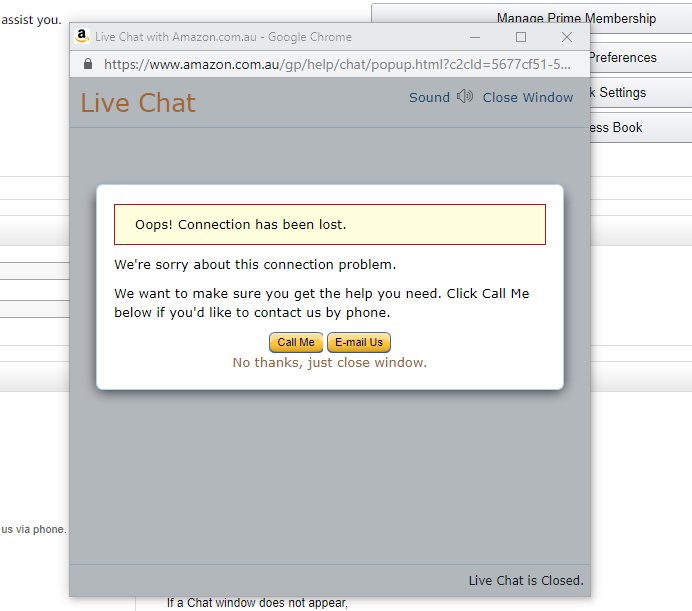Screen dimensions: 692x611
Task: Click 'us via phone.' text in background page
Action: point(34,529)
